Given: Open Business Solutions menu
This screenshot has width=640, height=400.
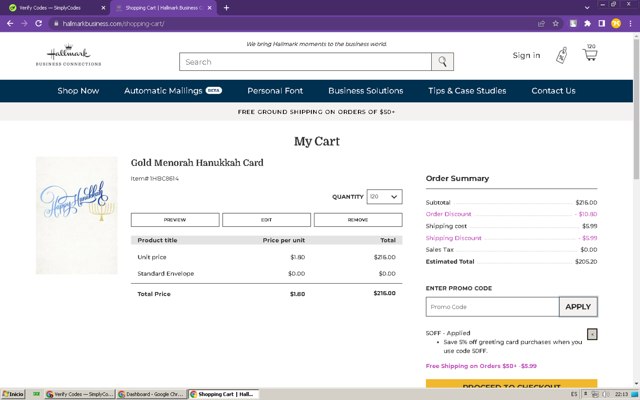Looking at the screenshot, I should pyautogui.click(x=366, y=91).
